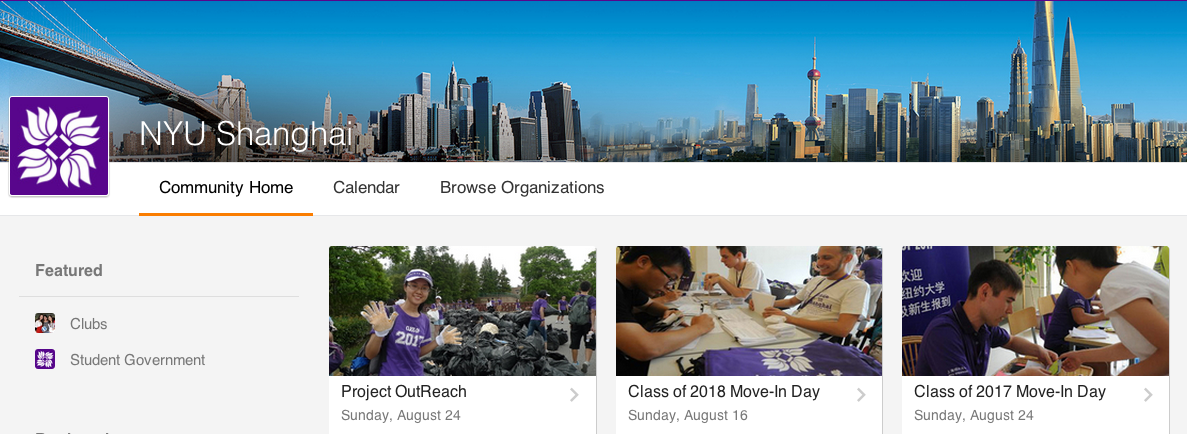The width and height of the screenshot is (1187, 434).
Task: Open the Project OutReach chevron arrow
Action: click(575, 395)
